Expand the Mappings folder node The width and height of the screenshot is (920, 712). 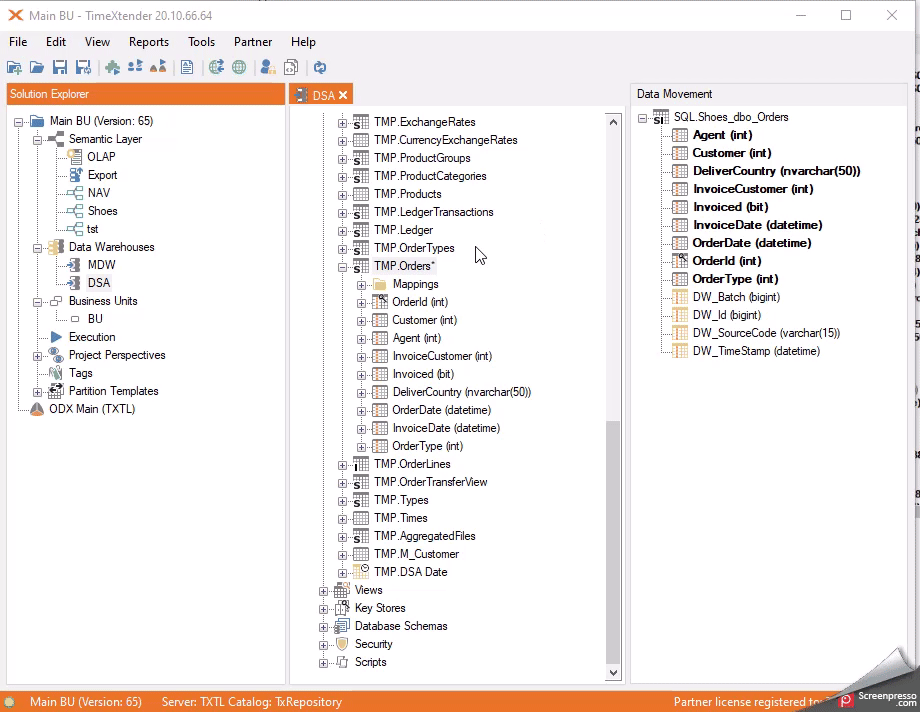pos(361,285)
